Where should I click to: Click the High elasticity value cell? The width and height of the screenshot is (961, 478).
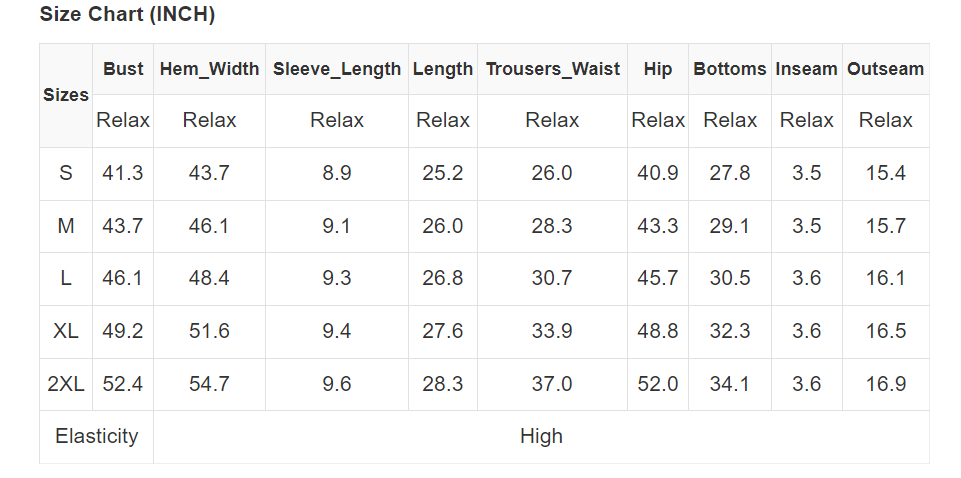541,436
